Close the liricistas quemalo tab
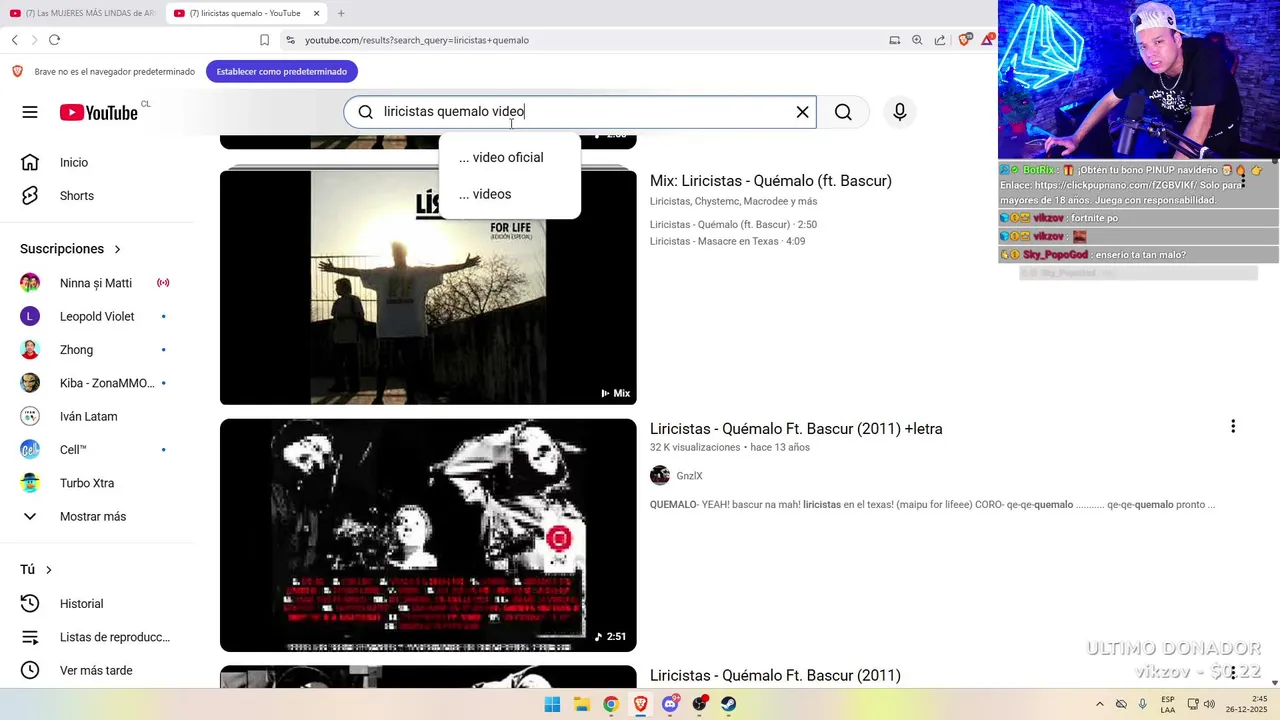Viewport: 1280px width, 720px height. 317,13
